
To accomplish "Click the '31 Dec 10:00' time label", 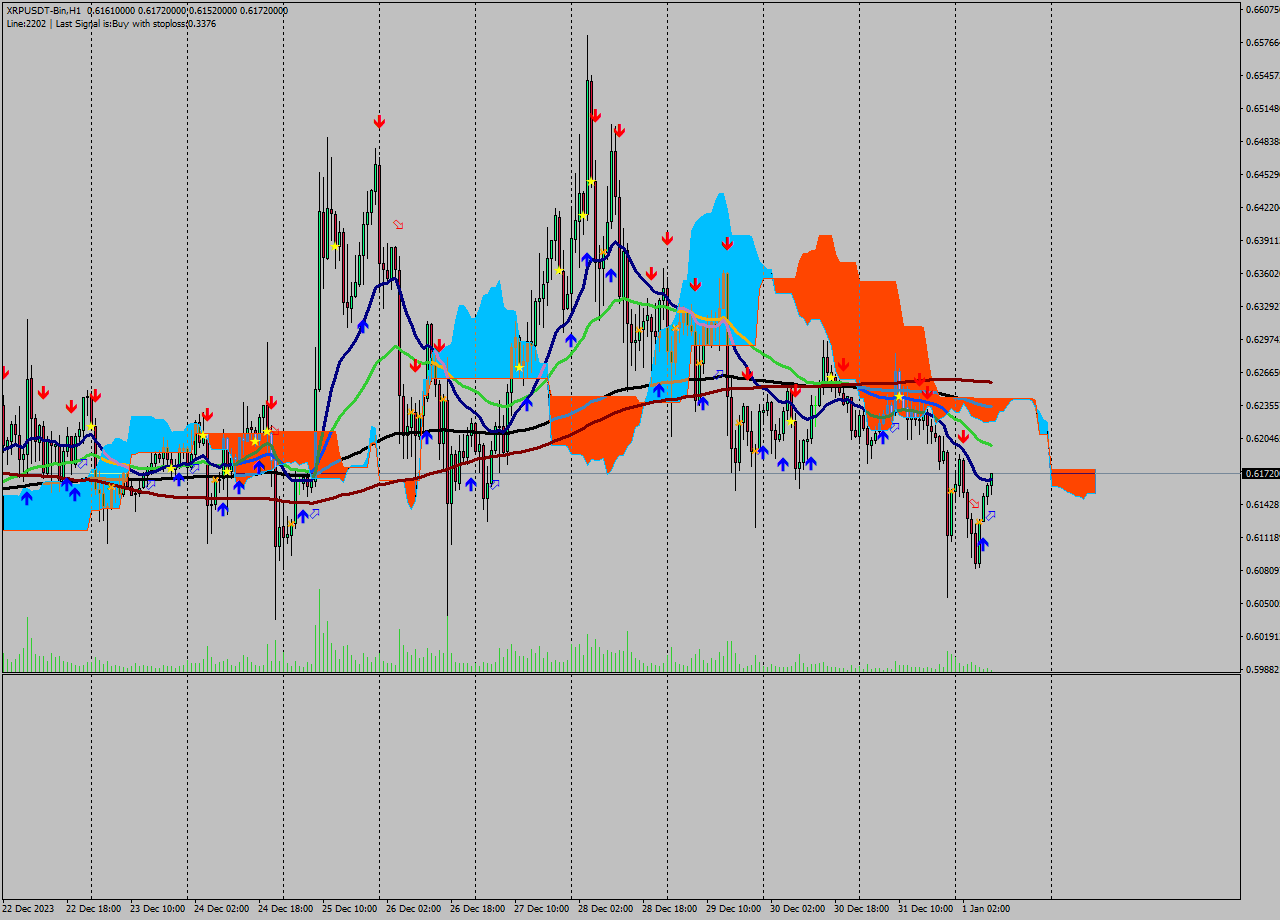I will tap(925, 909).
